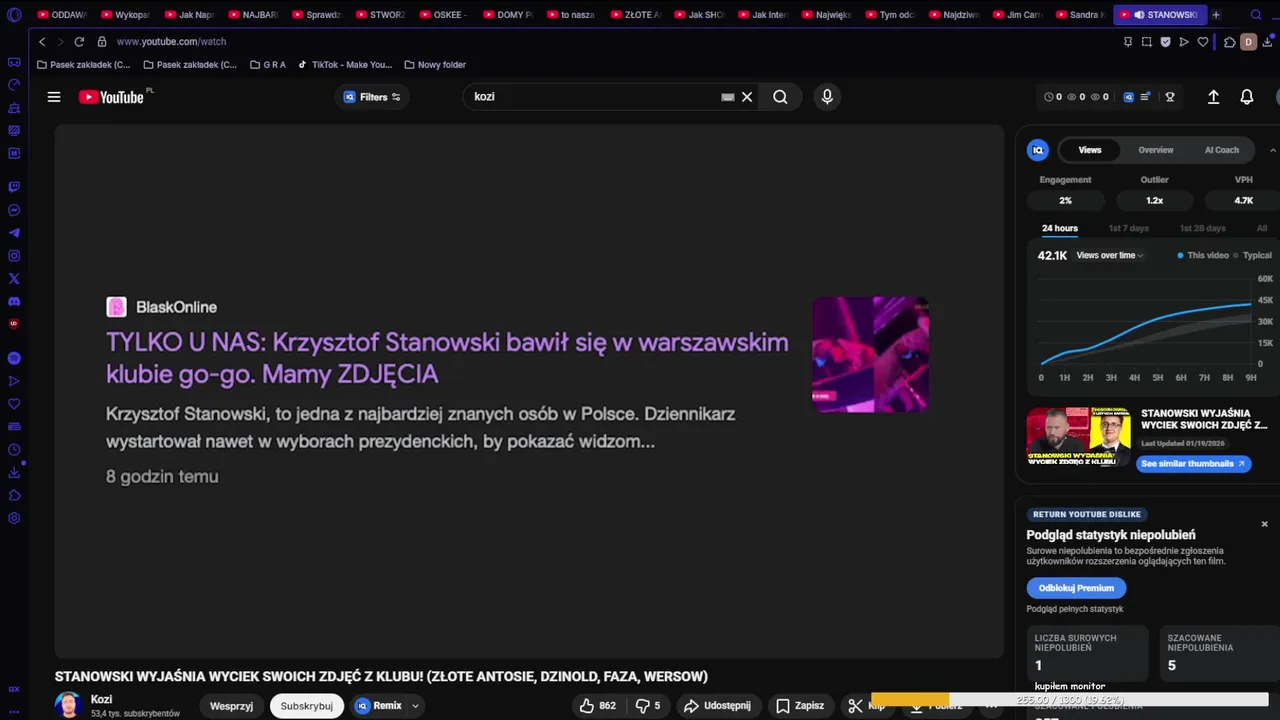Select the Views tab in vidIQ
The width and height of the screenshot is (1280, 720).
[x=1089, y=150]
